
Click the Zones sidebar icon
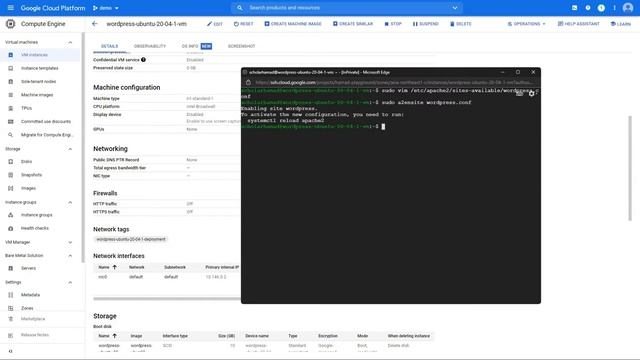pyautogui.click(x=11, y=308)
